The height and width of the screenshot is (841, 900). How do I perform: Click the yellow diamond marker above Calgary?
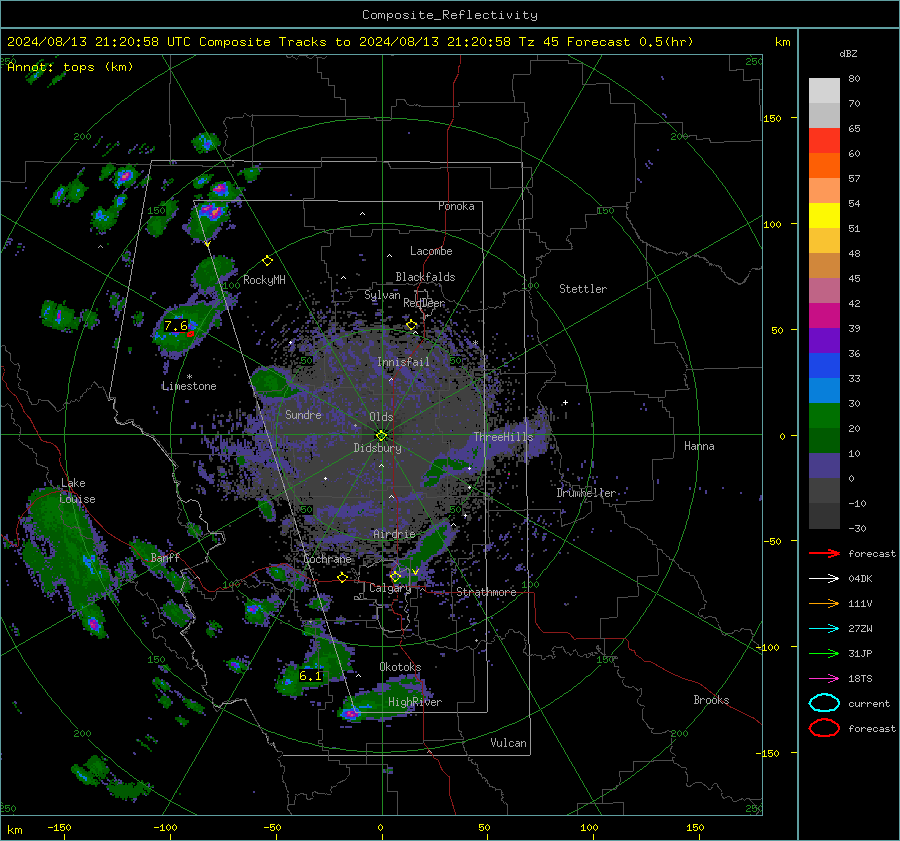point(395,576)
